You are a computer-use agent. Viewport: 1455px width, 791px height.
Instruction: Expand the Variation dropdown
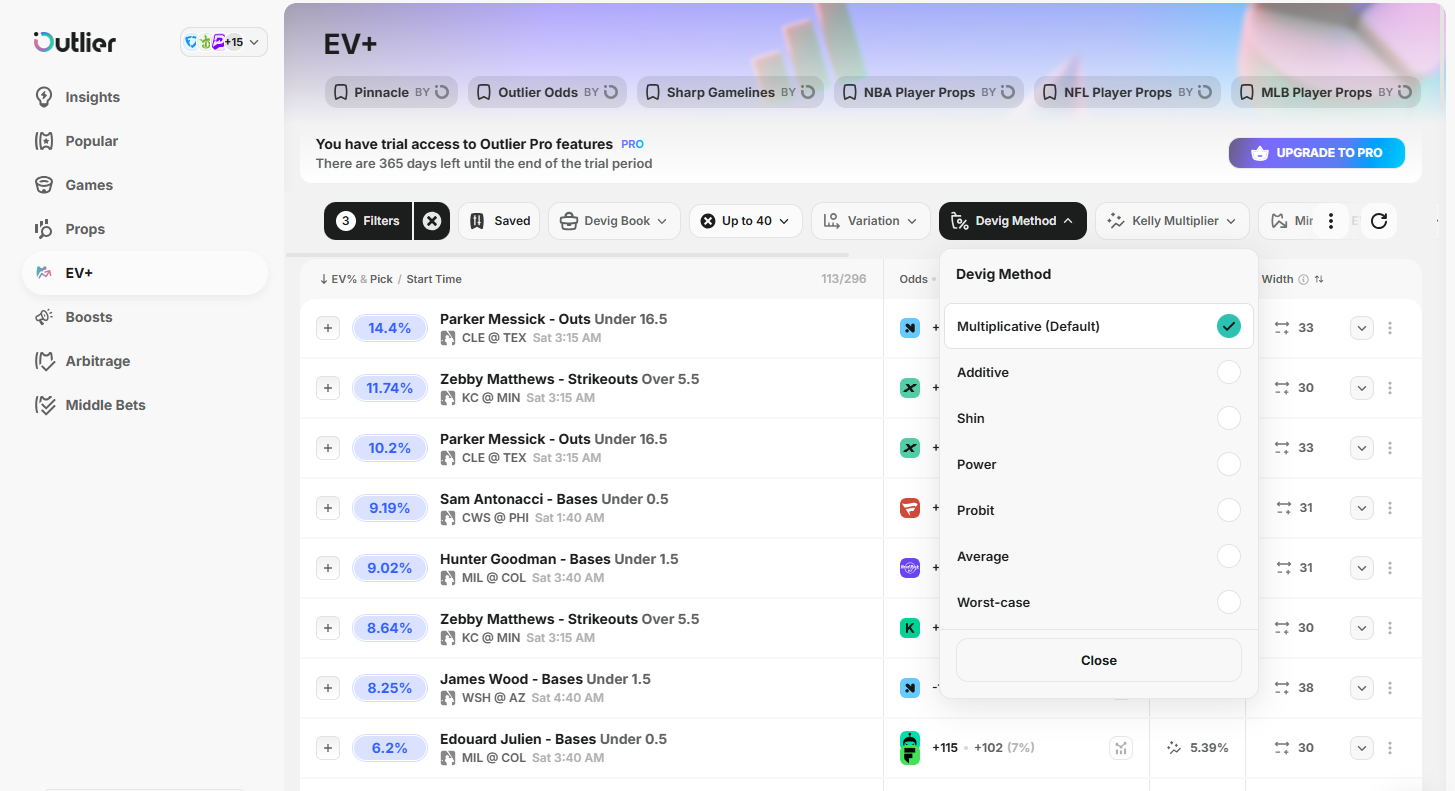click(x=870, y=221)
